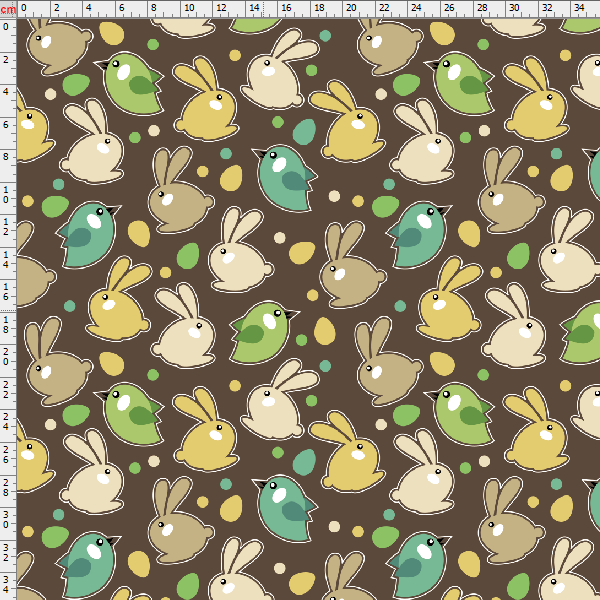
Task: Click 22 on the vertical ruler
Action: pos(6,390)
